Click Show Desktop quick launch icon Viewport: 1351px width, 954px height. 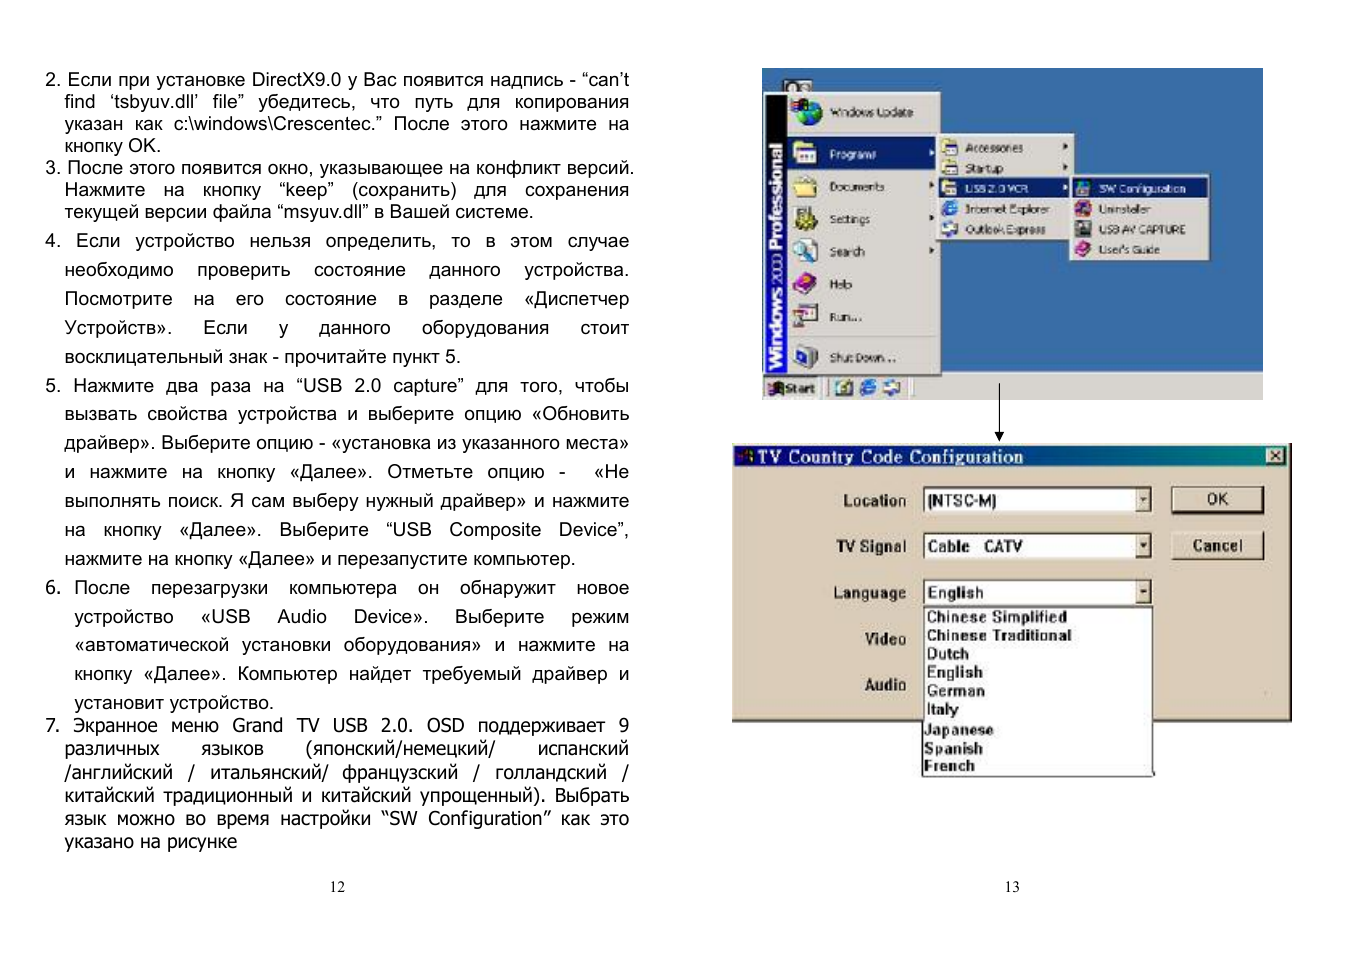pyautogui.click(x=844, y=387)
